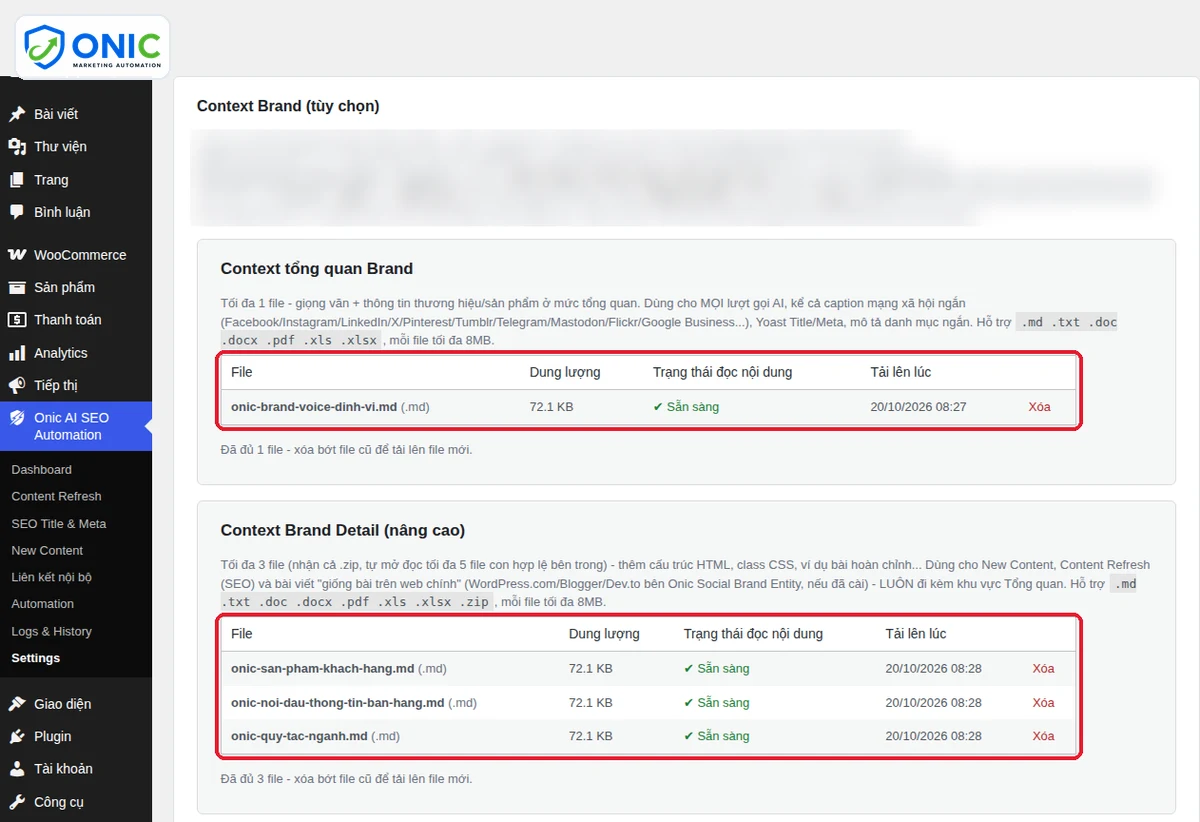Open Settings submenu item
1200x822 pixels.
coord(35,658)
